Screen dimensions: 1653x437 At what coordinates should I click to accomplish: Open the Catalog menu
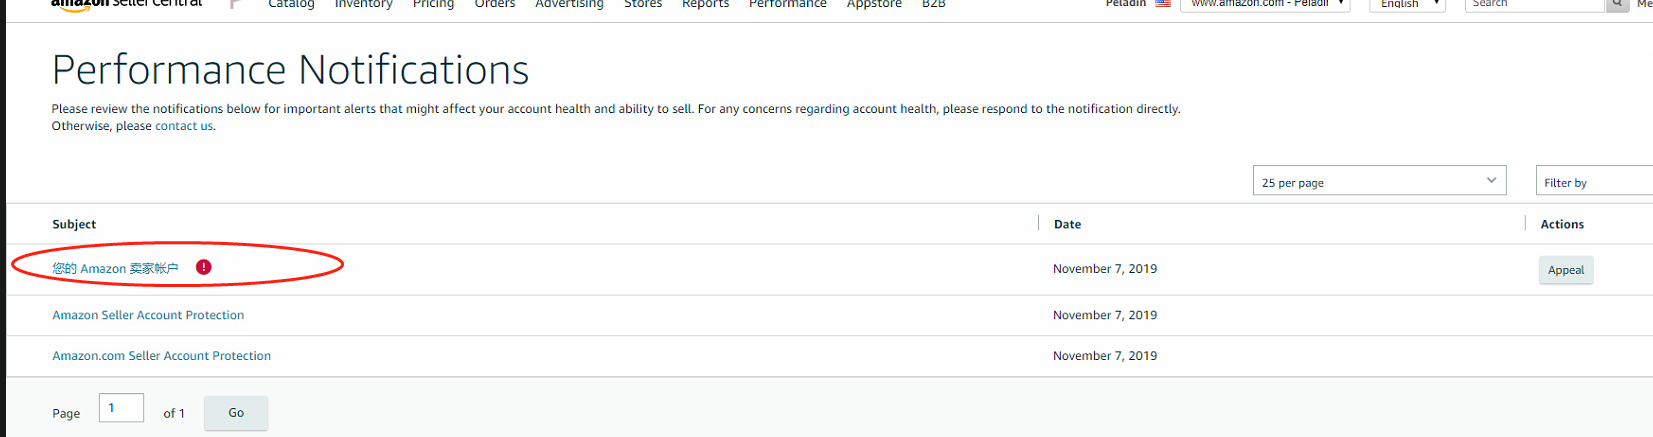tap(291, 4)
